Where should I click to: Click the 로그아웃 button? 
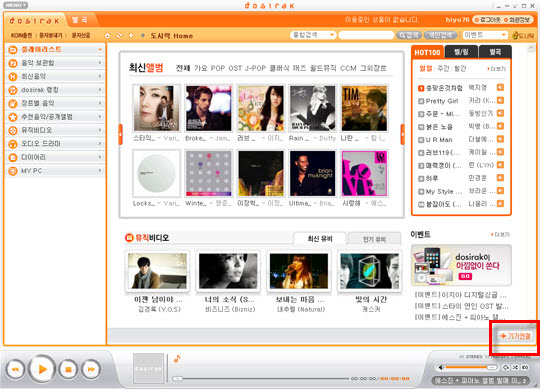pyautogui.click(x=488, y=20)
